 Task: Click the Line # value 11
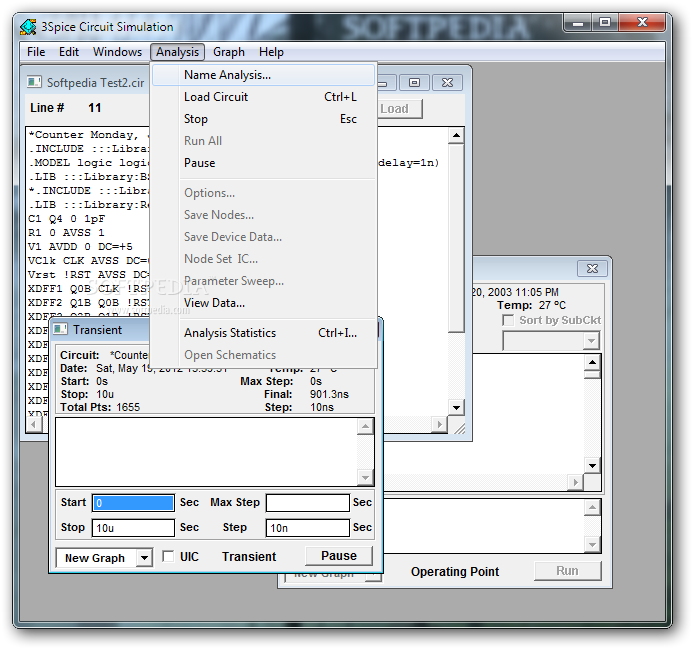[95, 108]
